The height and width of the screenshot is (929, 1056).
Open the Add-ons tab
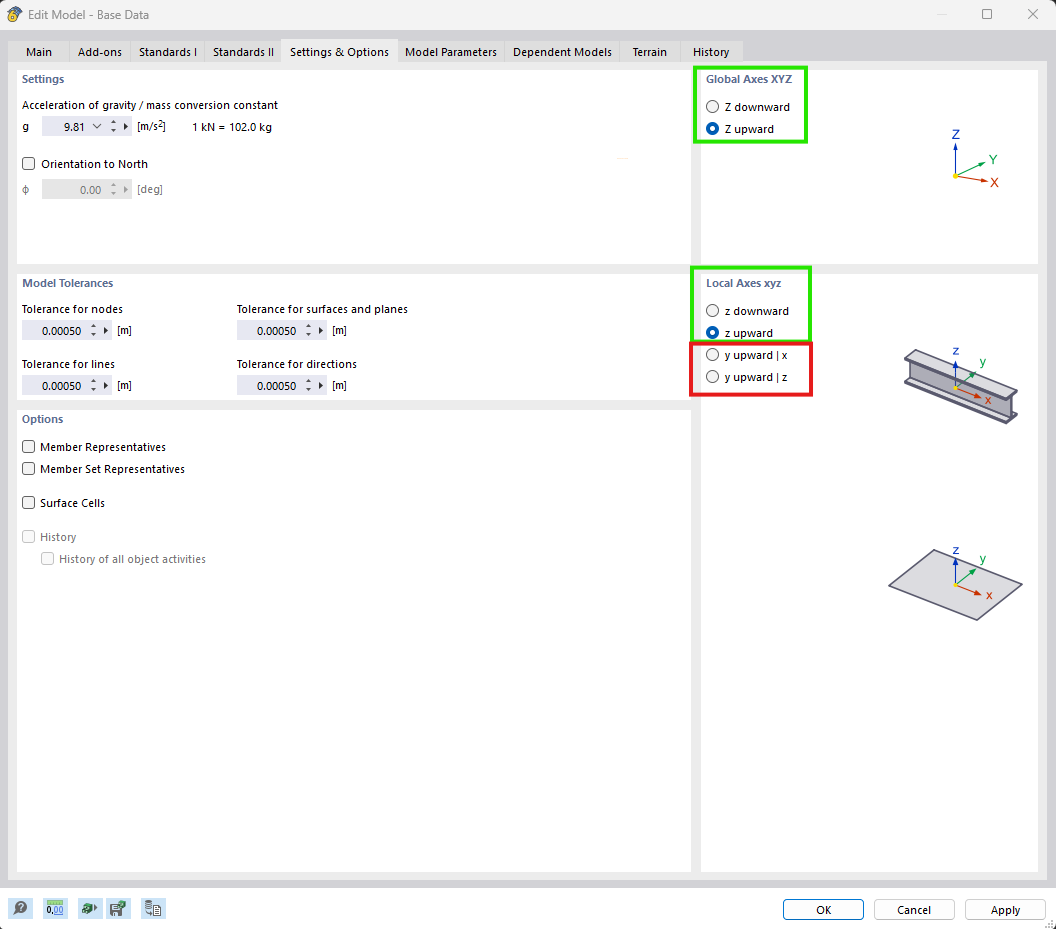pyautogui.click(x=100, y=52)
